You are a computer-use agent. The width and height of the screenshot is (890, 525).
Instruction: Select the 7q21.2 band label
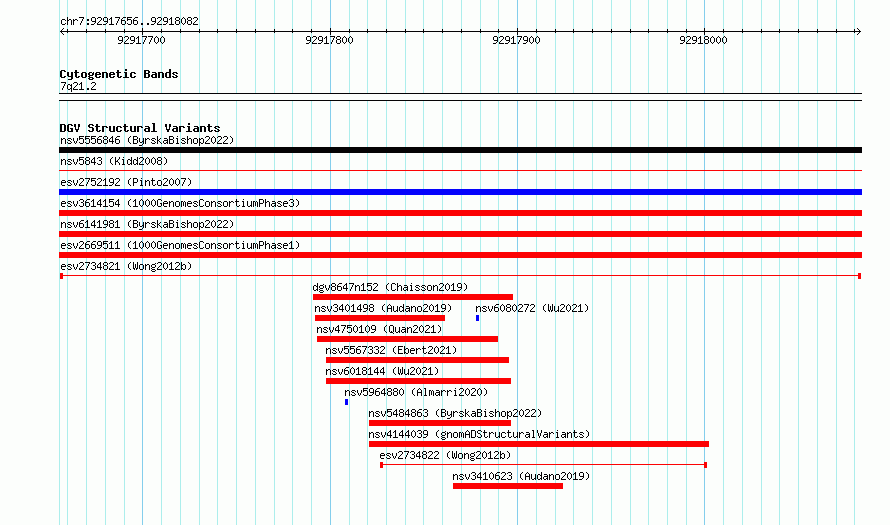78,86
